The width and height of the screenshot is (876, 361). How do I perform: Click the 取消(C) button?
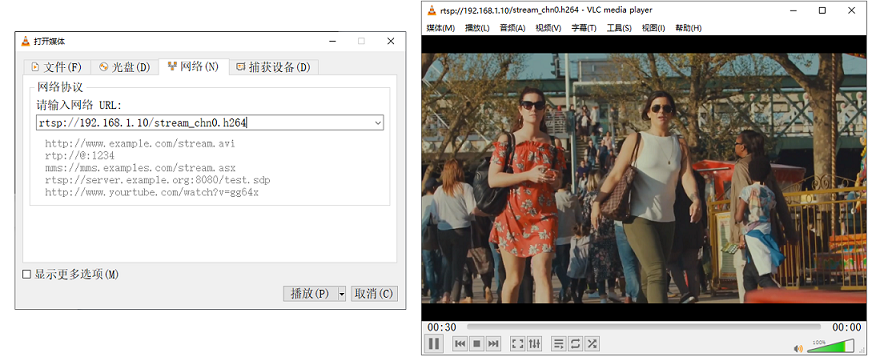374,293
